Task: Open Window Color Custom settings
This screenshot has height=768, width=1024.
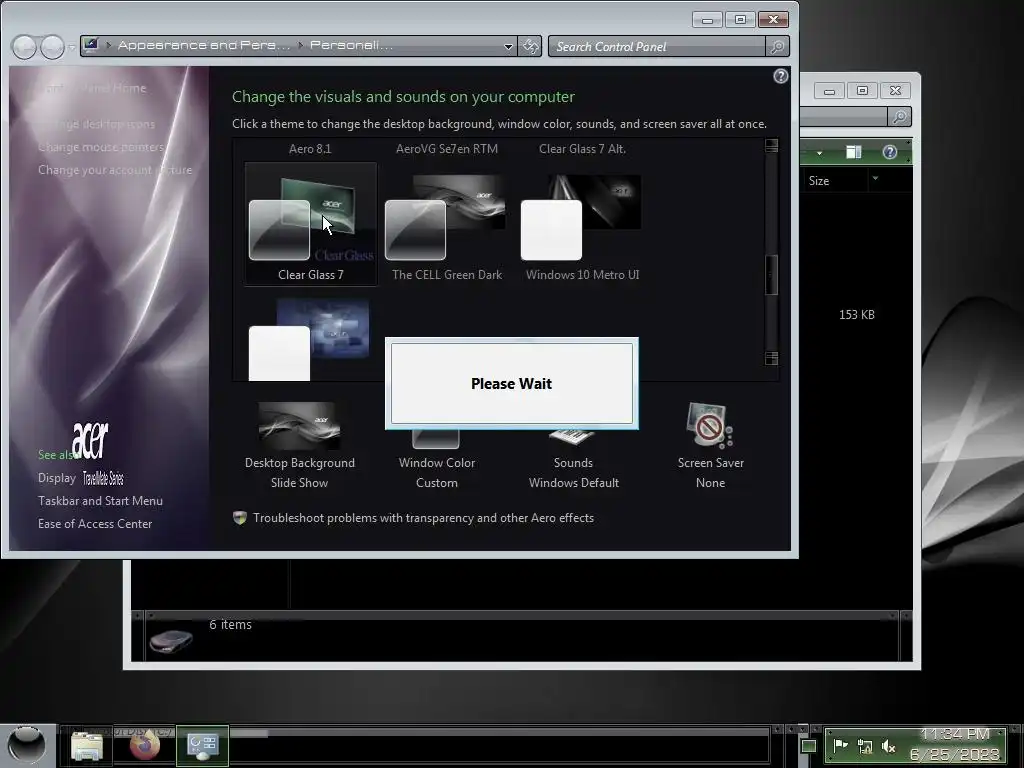Action: [437, 457]
